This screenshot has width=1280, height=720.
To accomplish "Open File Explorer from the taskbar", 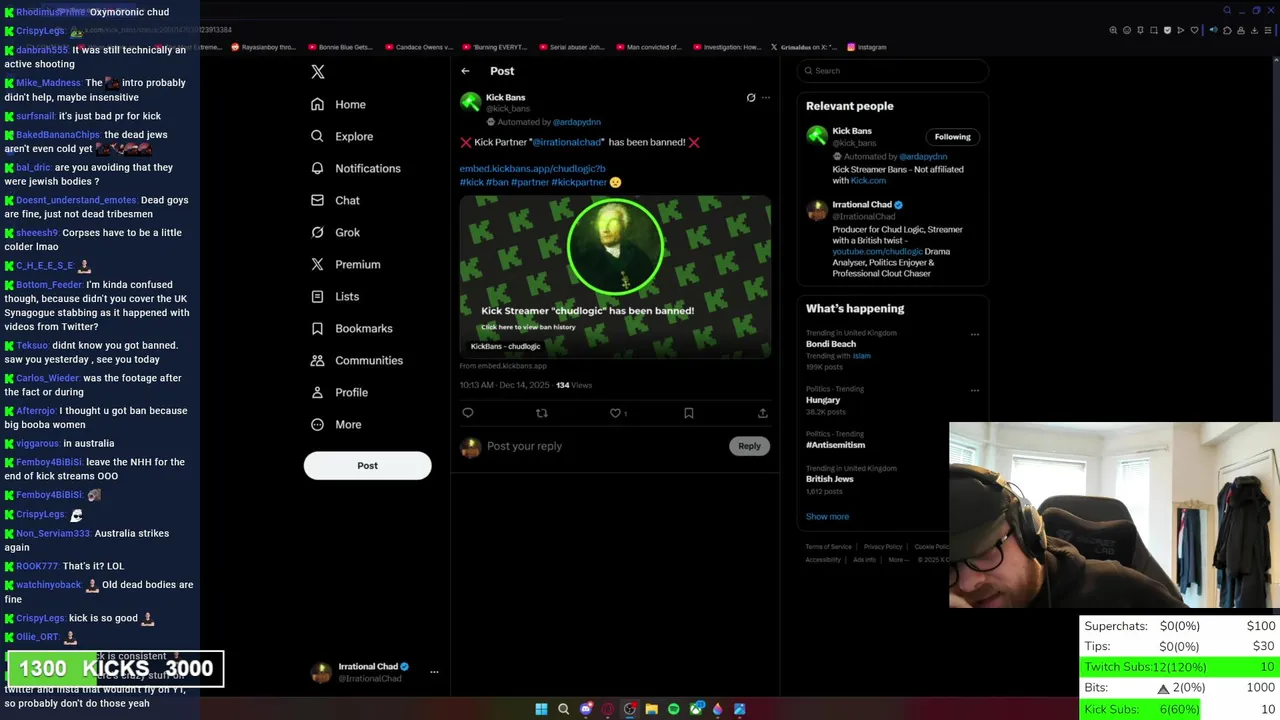I will tap(651, 709).
